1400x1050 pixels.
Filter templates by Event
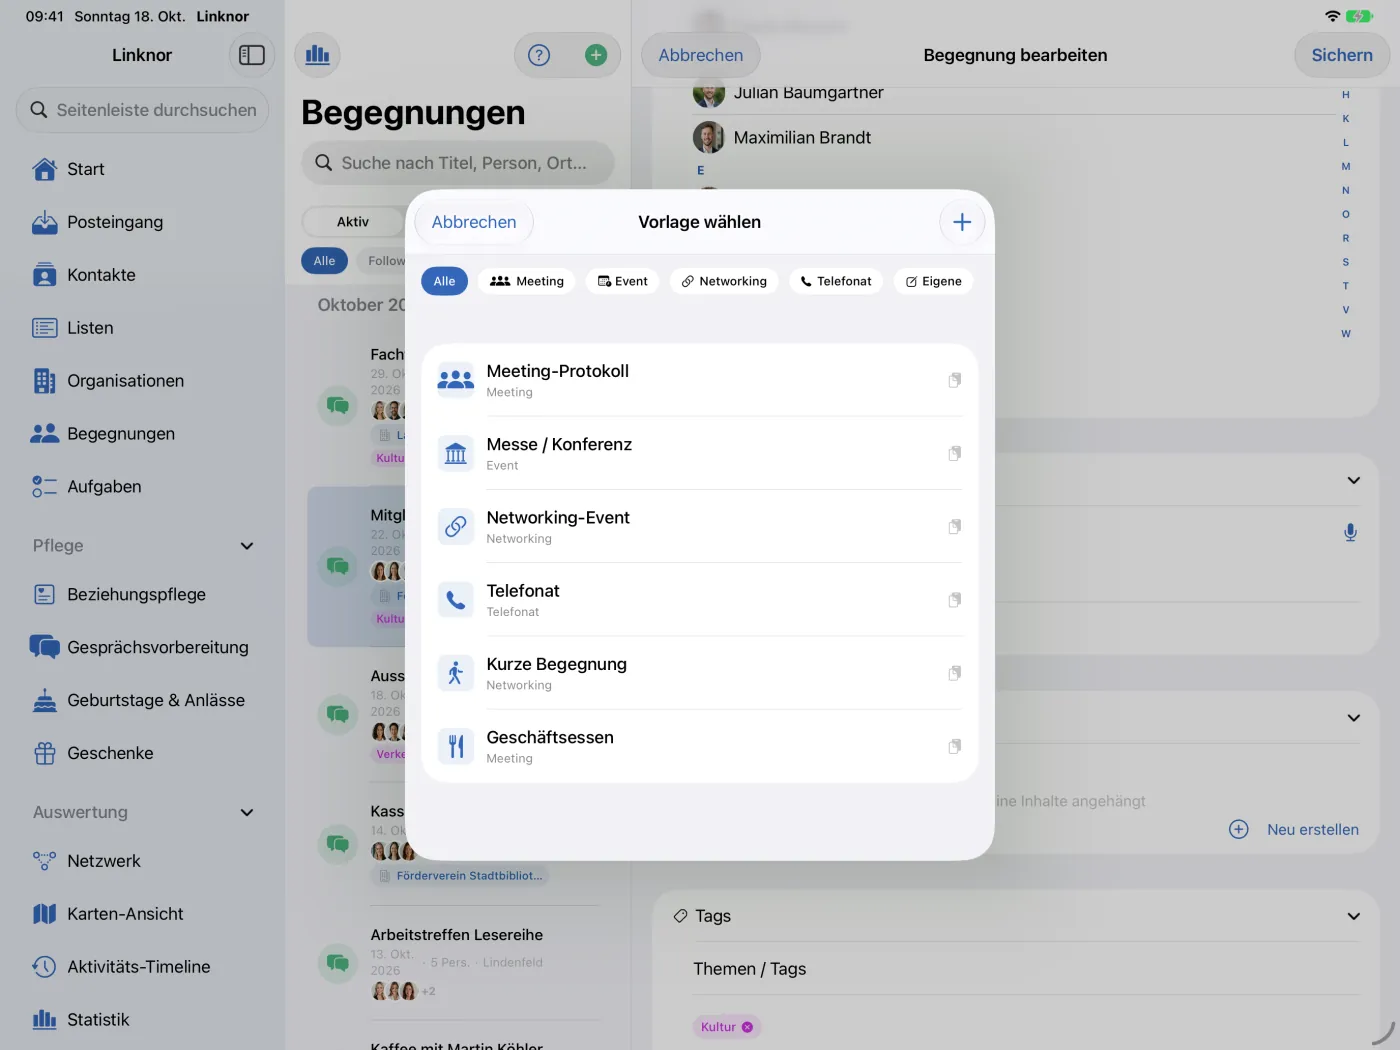[623, 281]
